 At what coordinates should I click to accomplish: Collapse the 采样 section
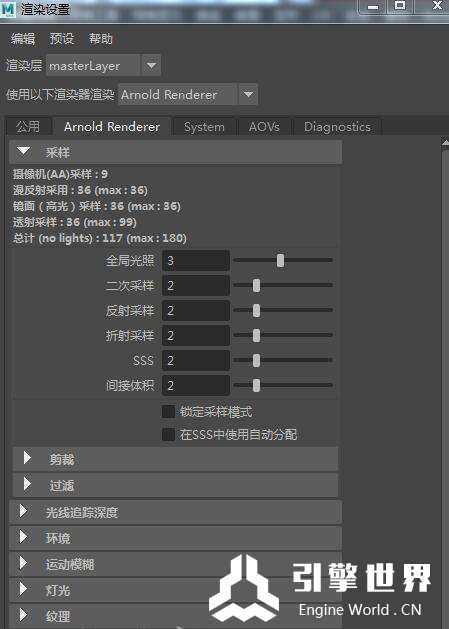click(175, 152)
